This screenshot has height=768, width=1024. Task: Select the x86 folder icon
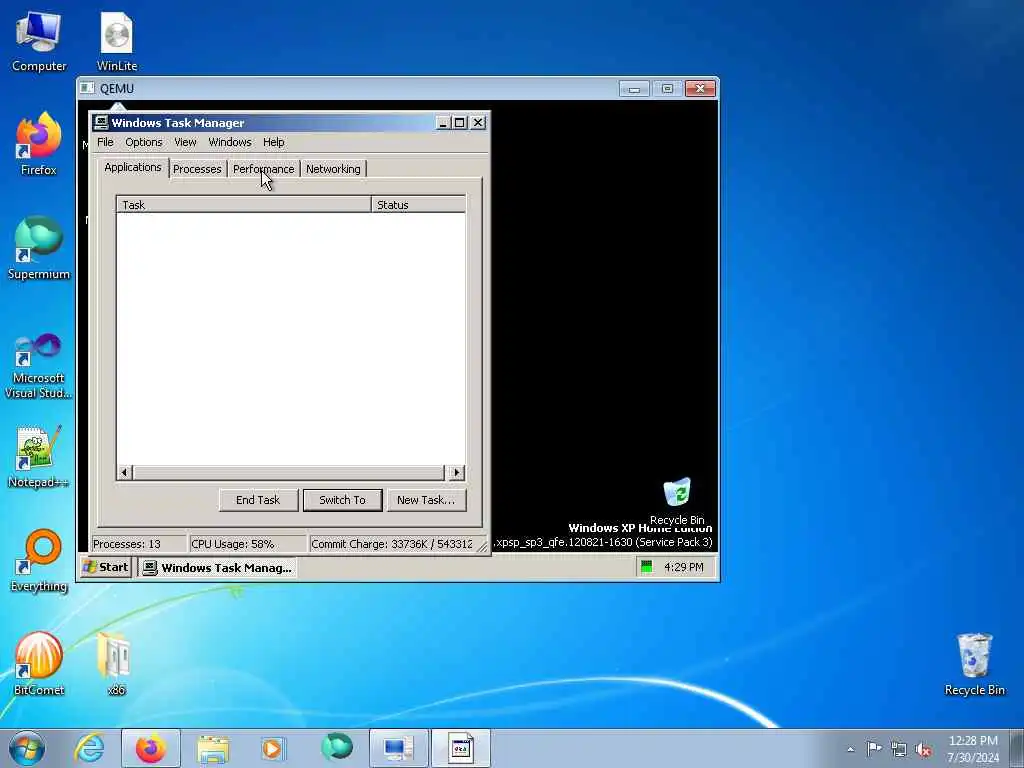coord(116,664)
